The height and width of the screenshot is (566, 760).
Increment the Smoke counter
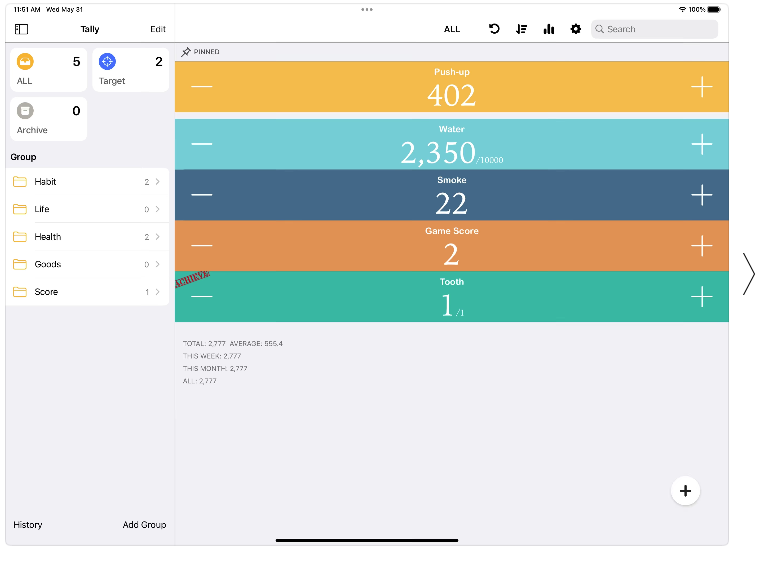click(x=701, y=195)
